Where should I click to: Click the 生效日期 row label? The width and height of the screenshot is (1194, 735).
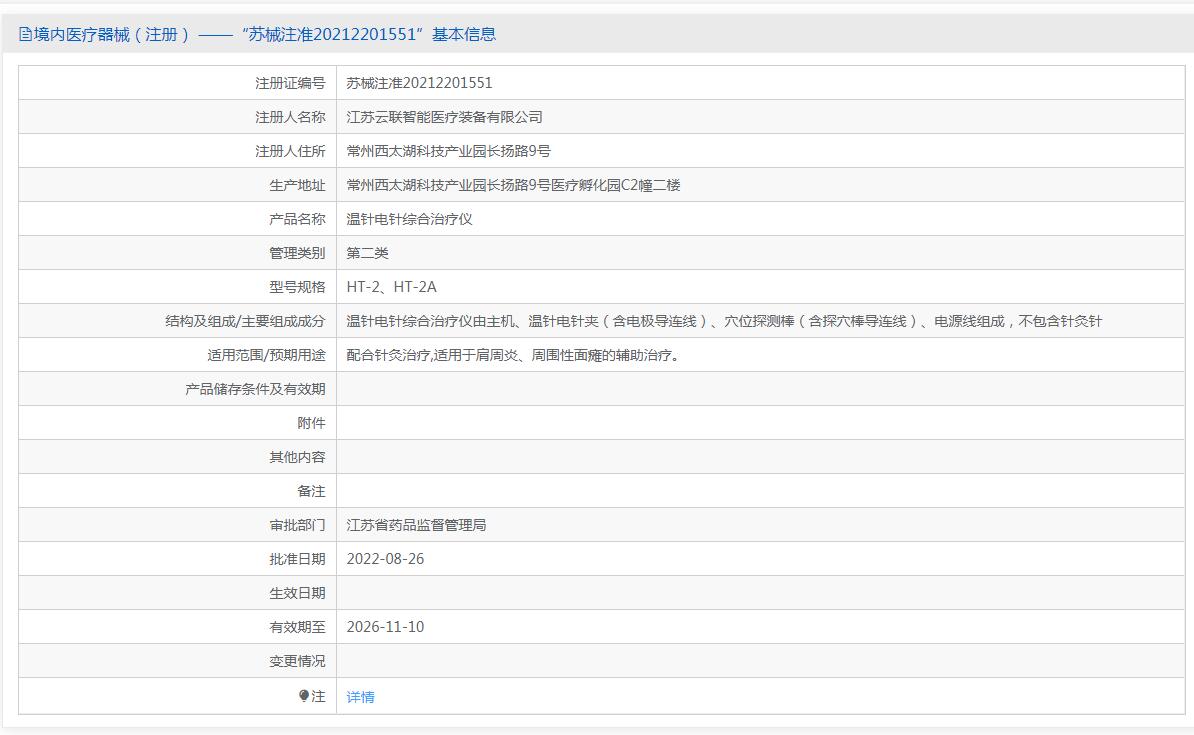coord(297,593)
